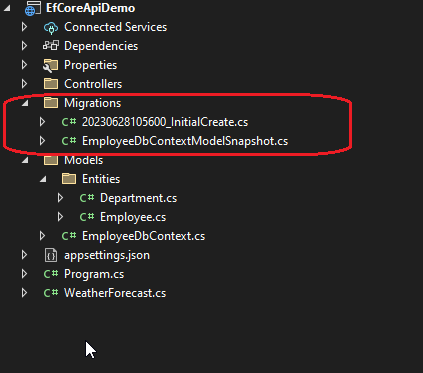Open EmployeeDbContextModelSnapshot.cs file name
This screenshot has width=423, height=373.
click(x=185, y=141)
